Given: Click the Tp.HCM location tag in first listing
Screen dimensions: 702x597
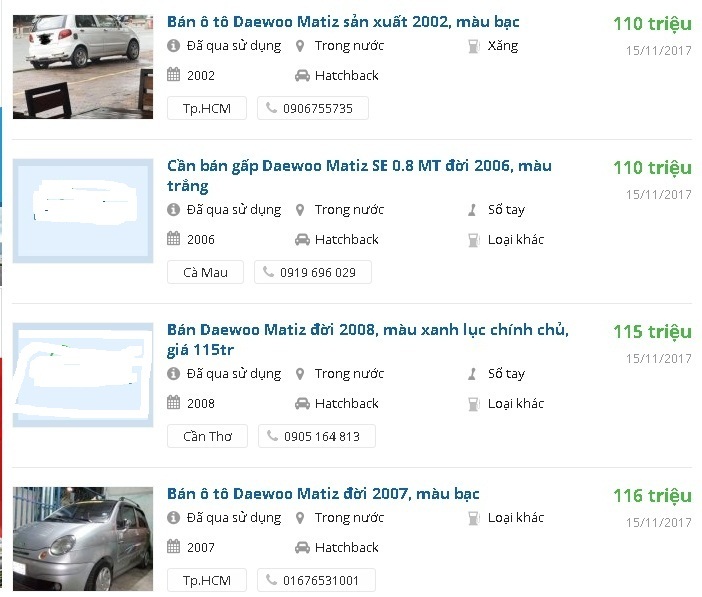Looking at the screenshot, I should (x=205, y=108).
